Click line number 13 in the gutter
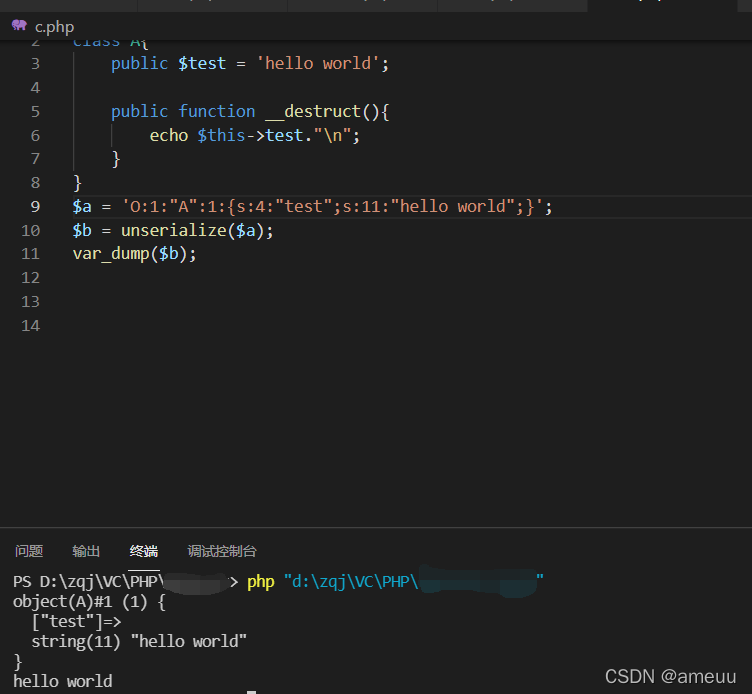752x694 pixels. (30, 302)
